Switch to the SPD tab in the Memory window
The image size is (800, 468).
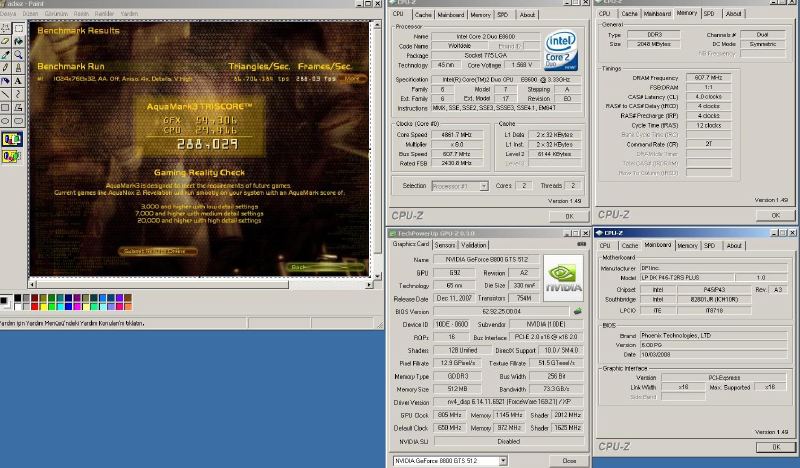click(708, 14)
